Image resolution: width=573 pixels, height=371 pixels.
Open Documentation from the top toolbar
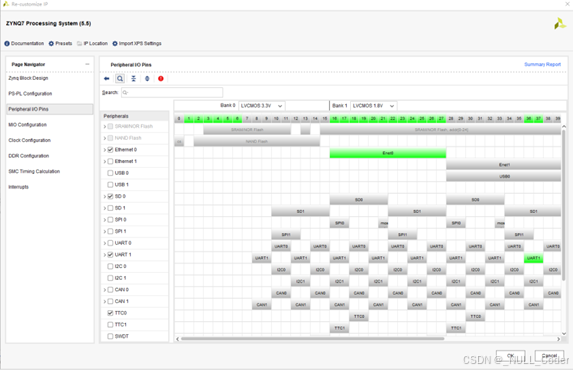[x=24, y=43]
